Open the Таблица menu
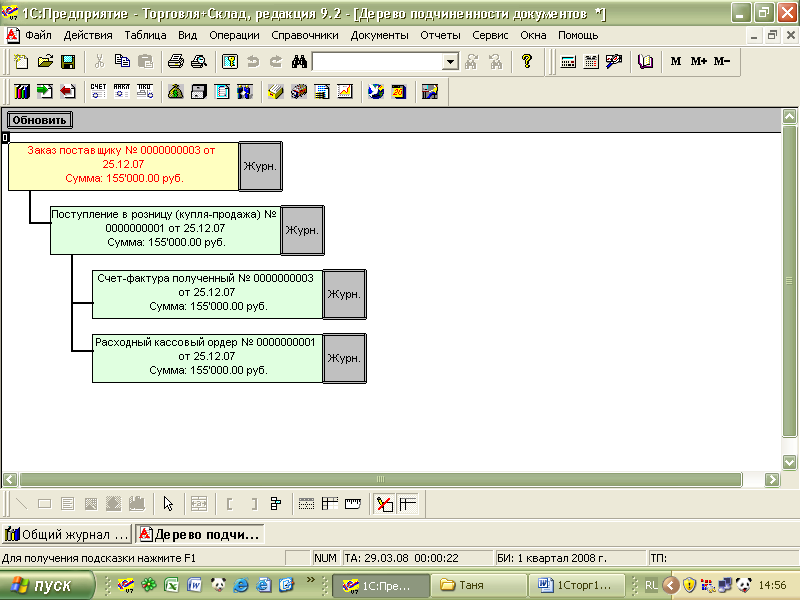 coord(145,35)
